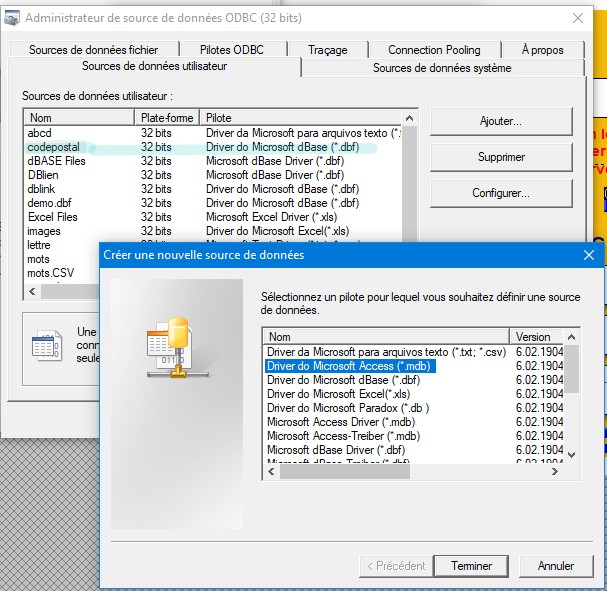This screenshot has width=607, height=591.
Task: Switch to Connection Pooling tab
Action: 434,50
